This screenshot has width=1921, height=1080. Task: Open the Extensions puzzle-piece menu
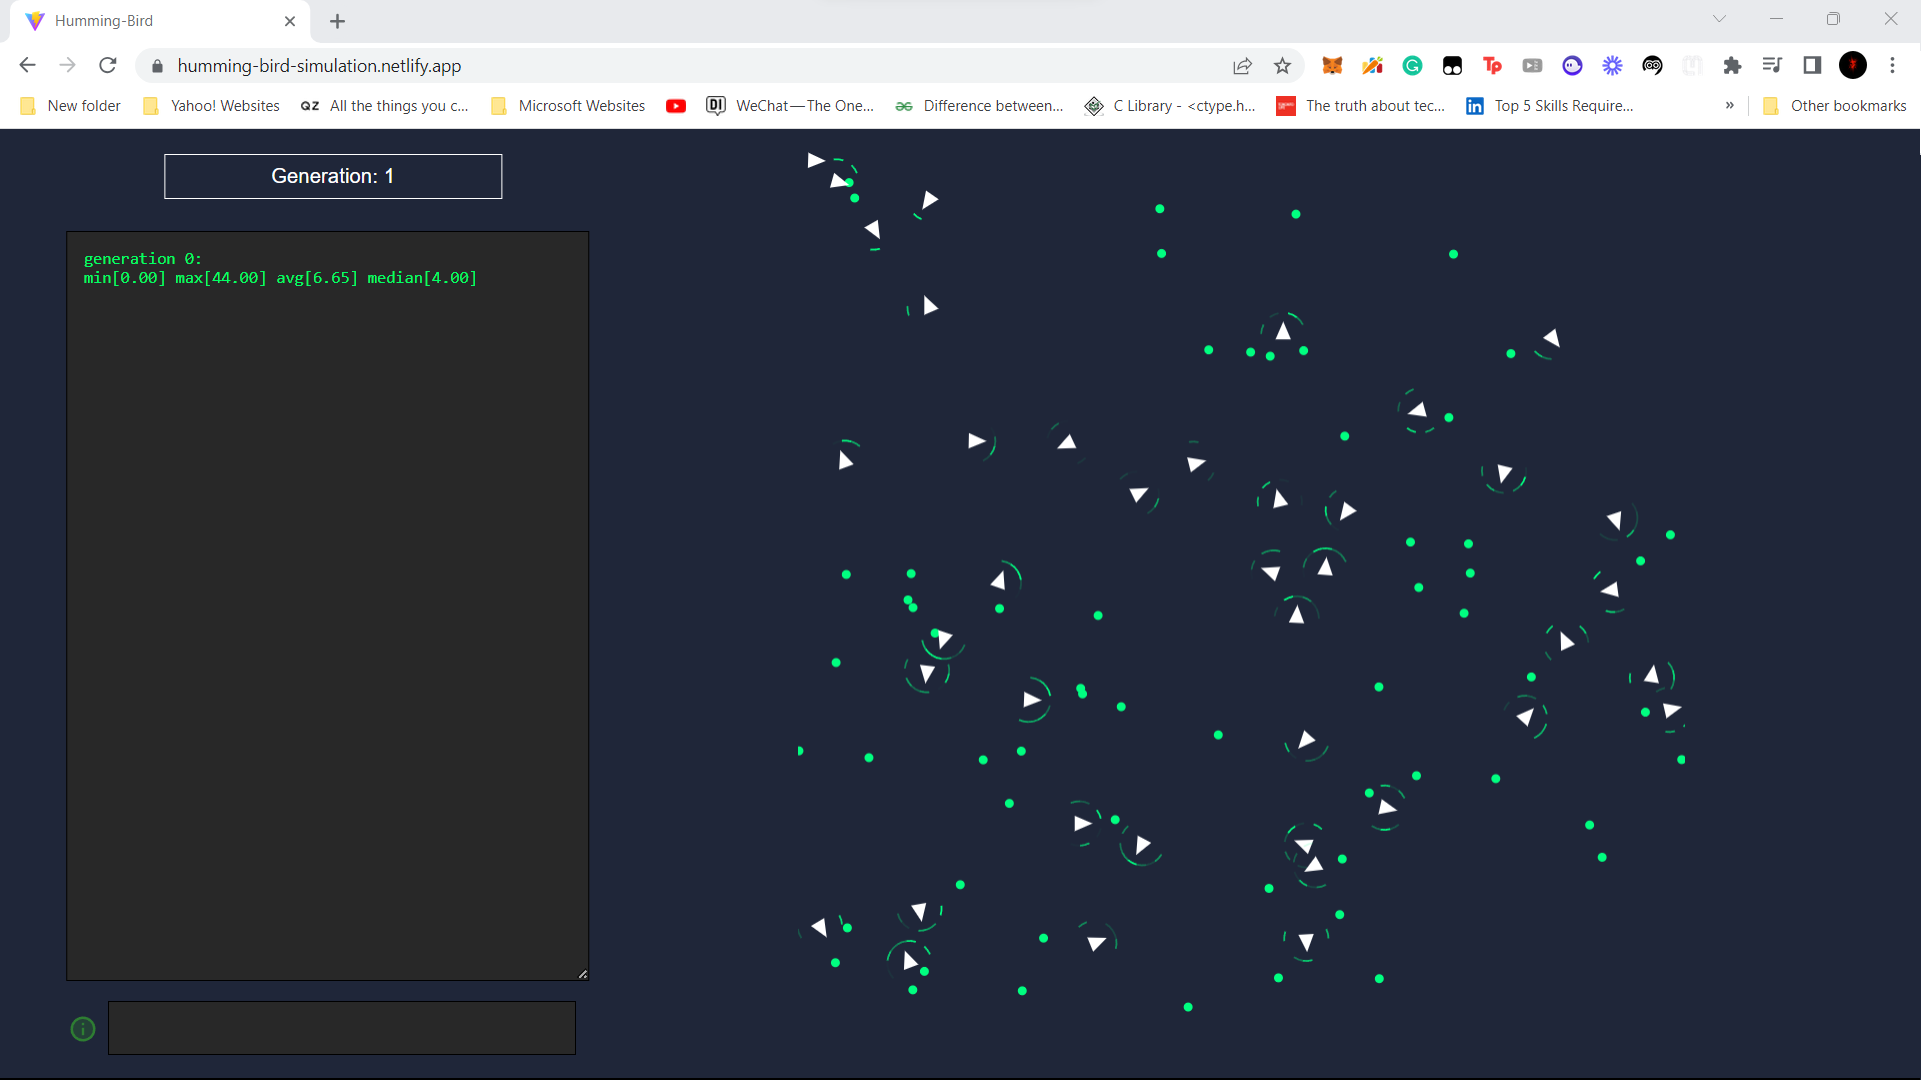(1733, 65)
